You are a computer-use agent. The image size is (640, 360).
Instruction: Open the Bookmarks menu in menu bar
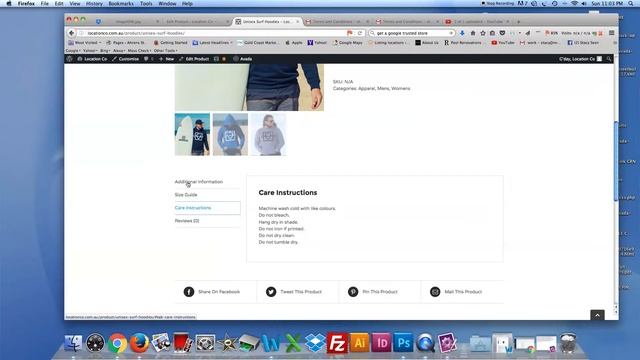(121, 4)
